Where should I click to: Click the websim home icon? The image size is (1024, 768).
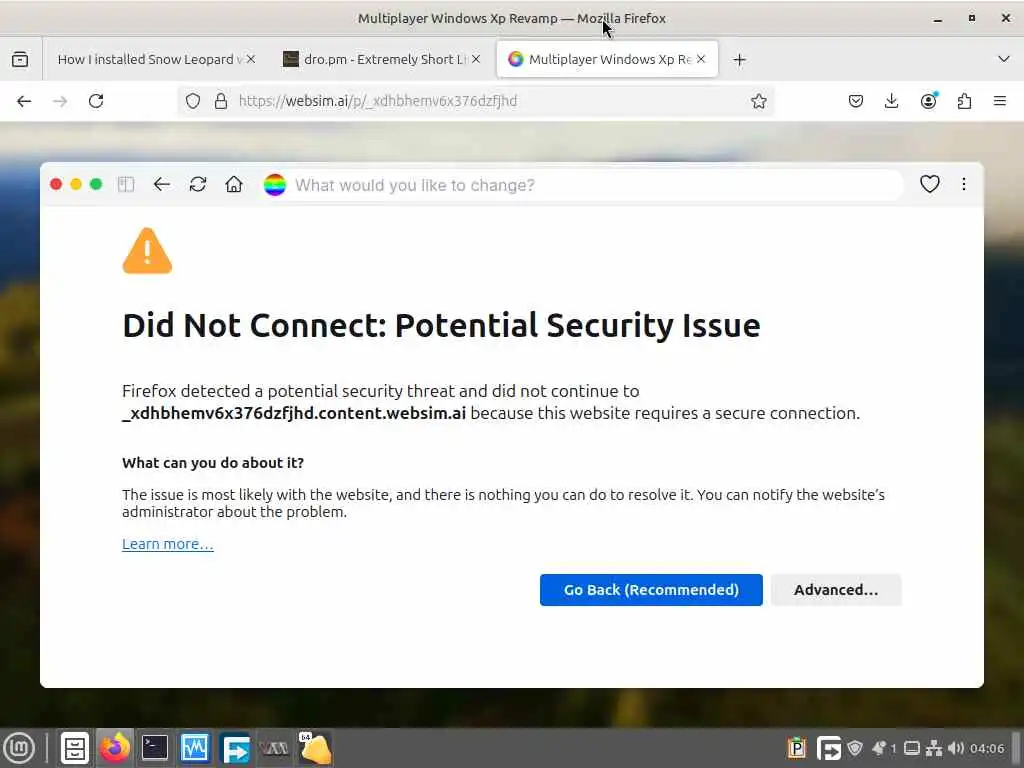pos(234,184)
